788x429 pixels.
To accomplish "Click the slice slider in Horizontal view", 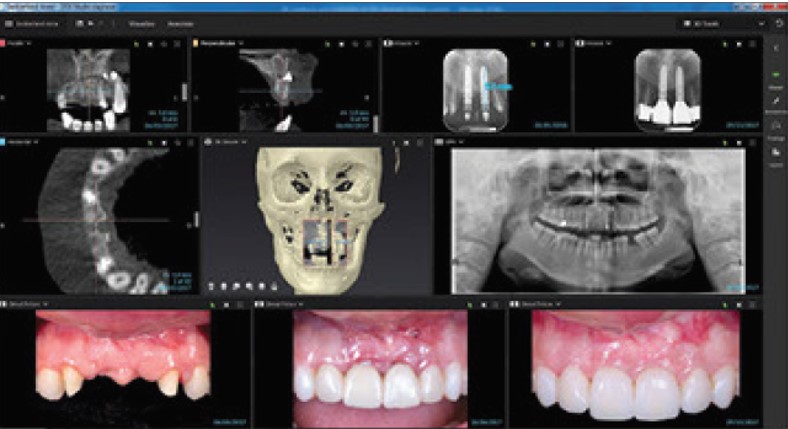I will point(196,216).
